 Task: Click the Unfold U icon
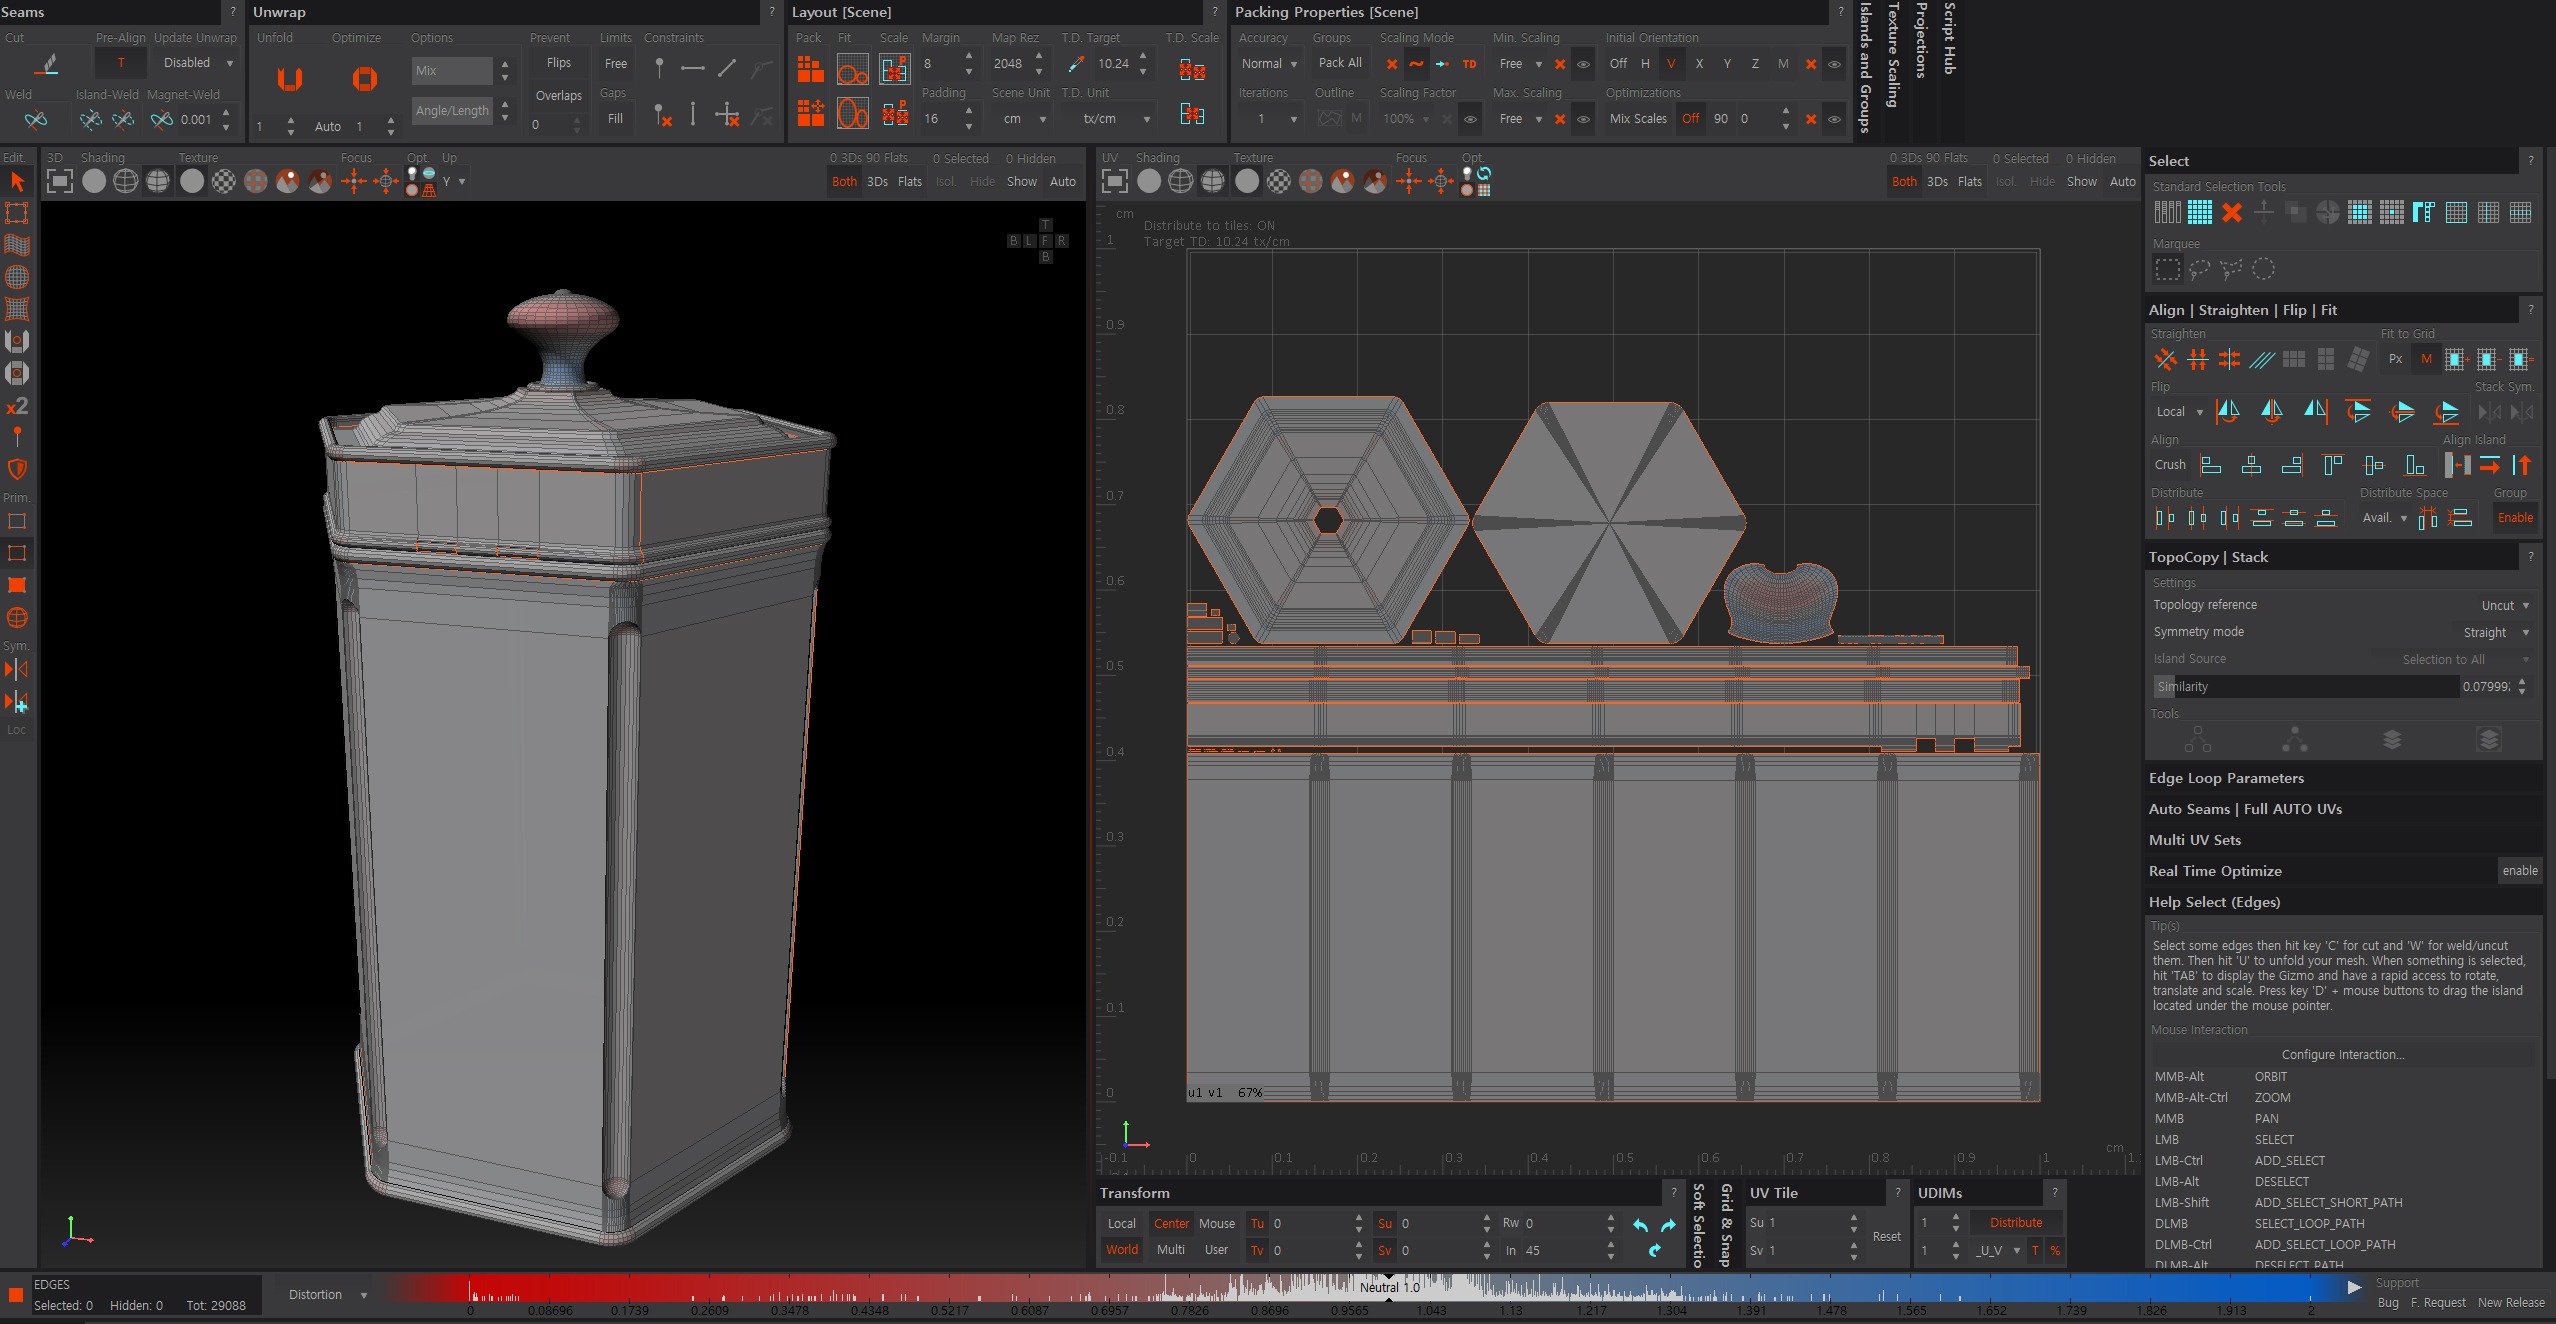click(x=290, y=79)
